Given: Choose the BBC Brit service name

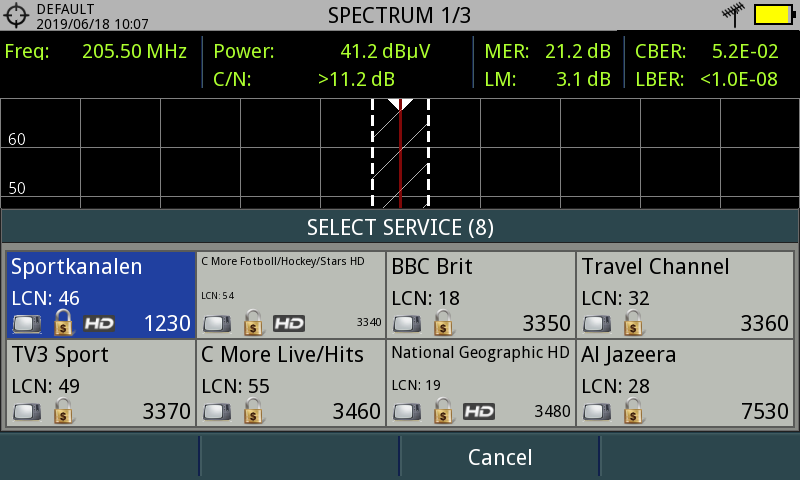Looking at the screenshot, I should point(432,267).
